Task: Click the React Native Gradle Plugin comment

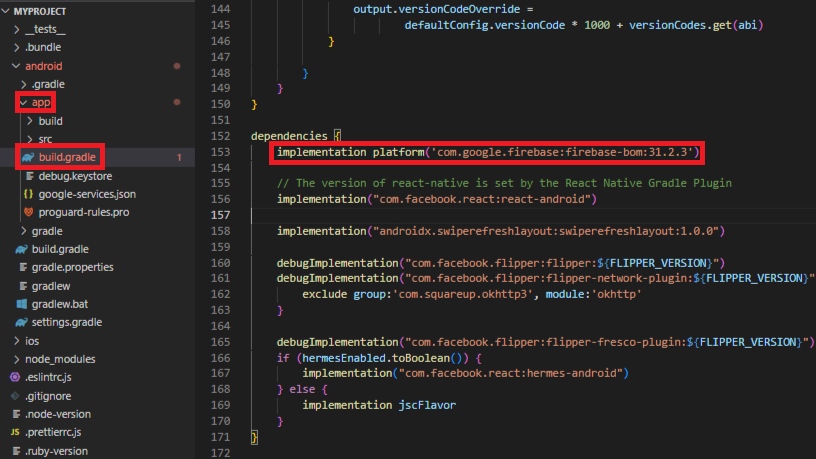Action: [x=504, y=183]
